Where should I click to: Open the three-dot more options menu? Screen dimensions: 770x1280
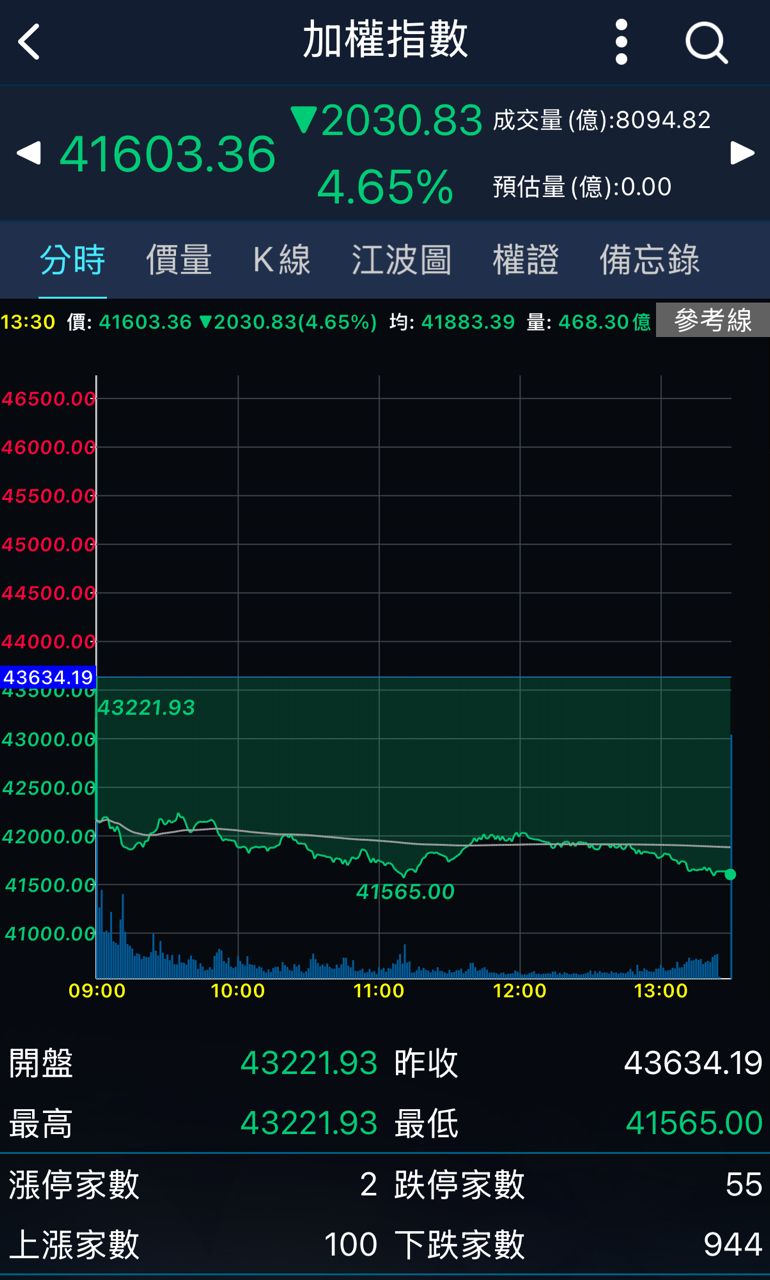click(x=621, y=42)
